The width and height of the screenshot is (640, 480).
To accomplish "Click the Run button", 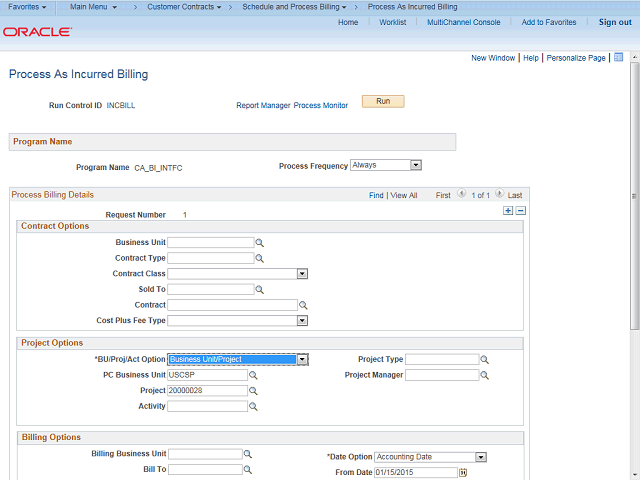I will [x=383, y=102].
